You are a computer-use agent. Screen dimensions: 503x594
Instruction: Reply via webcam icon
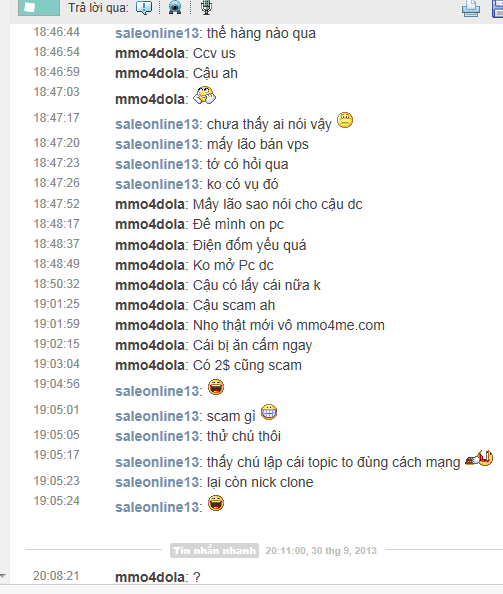click(175, 7)
